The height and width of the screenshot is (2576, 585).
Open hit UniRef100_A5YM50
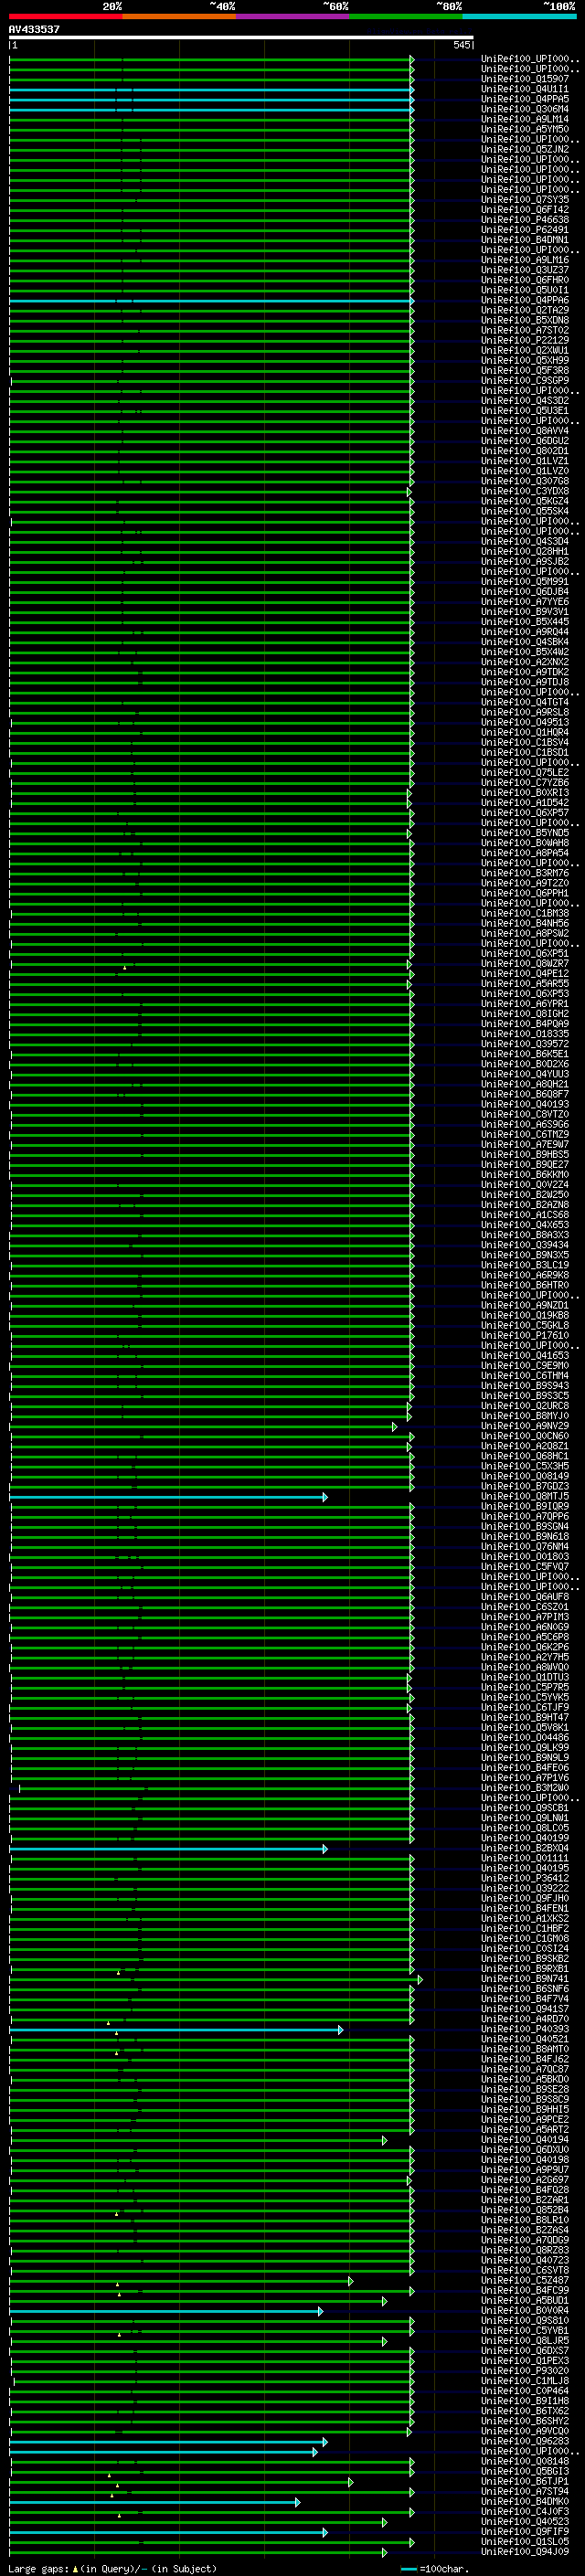tap(525, 129)
